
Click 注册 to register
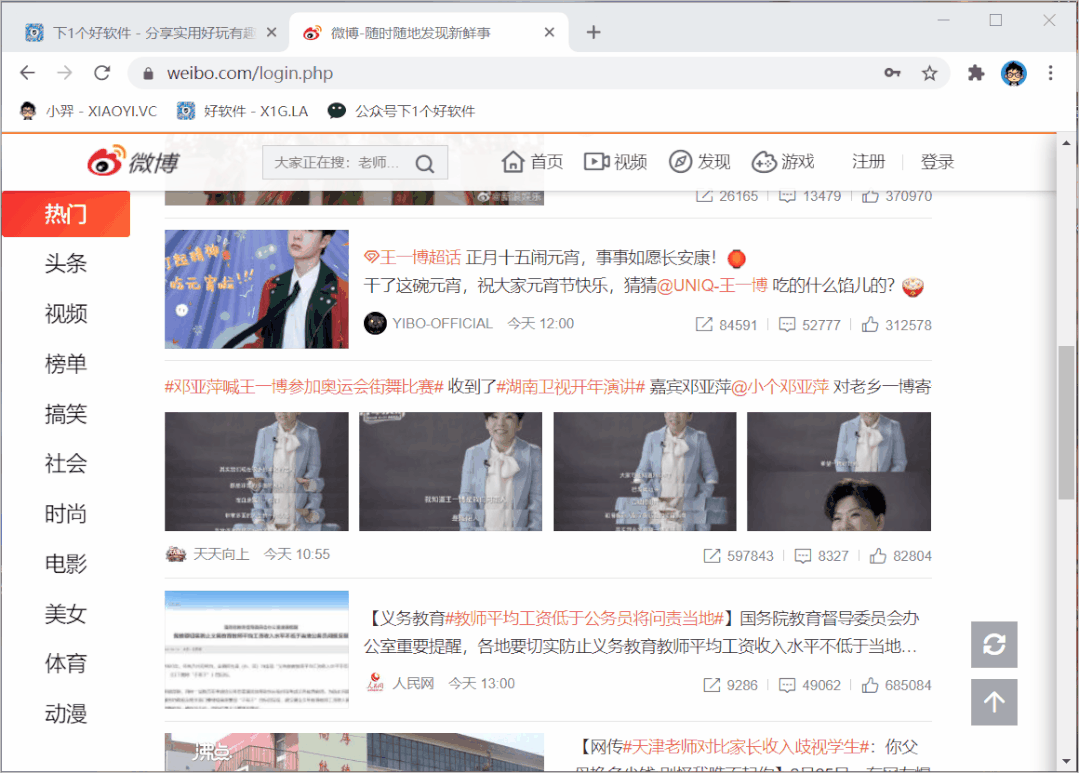click(x=868, y=161)
